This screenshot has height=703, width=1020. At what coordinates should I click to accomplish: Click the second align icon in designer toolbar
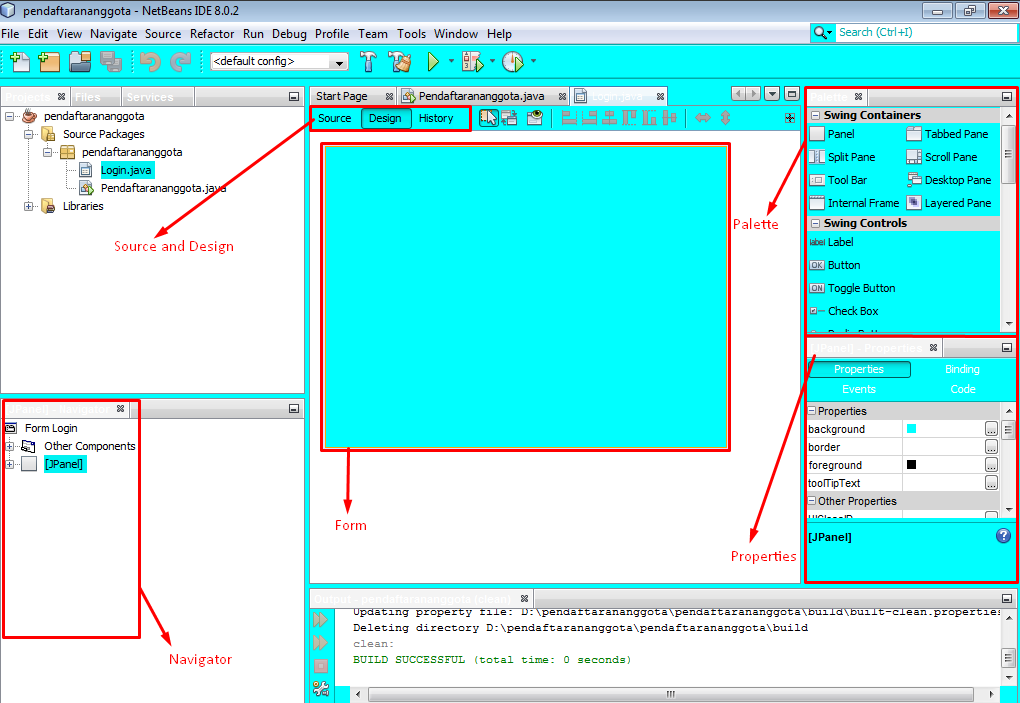589,118
